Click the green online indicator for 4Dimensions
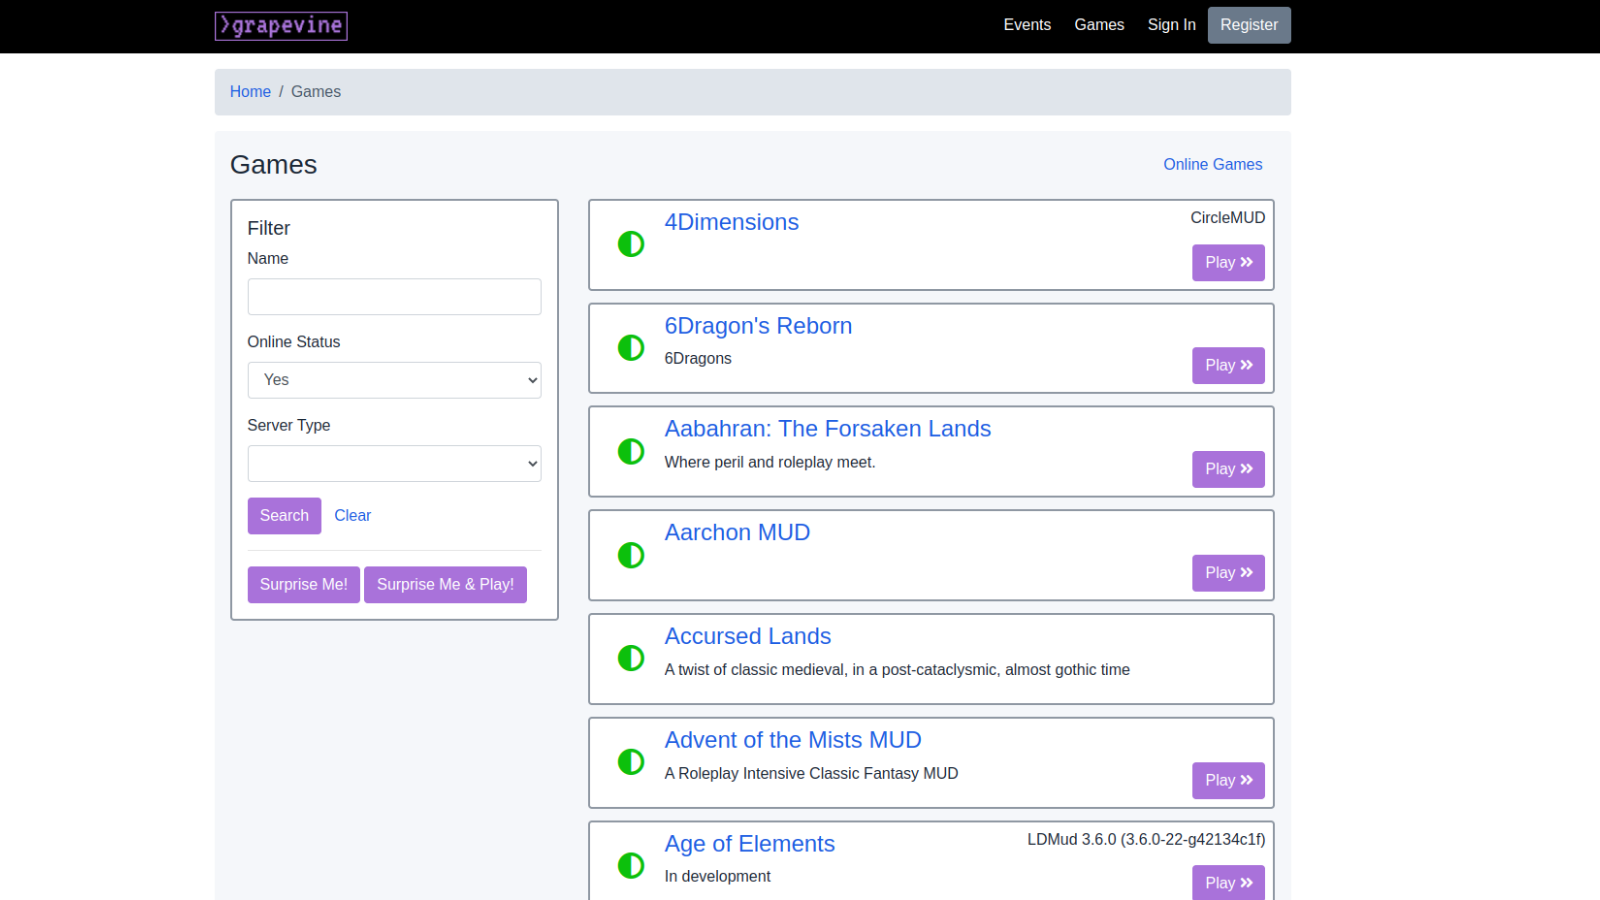 click(x=631, y=244)
